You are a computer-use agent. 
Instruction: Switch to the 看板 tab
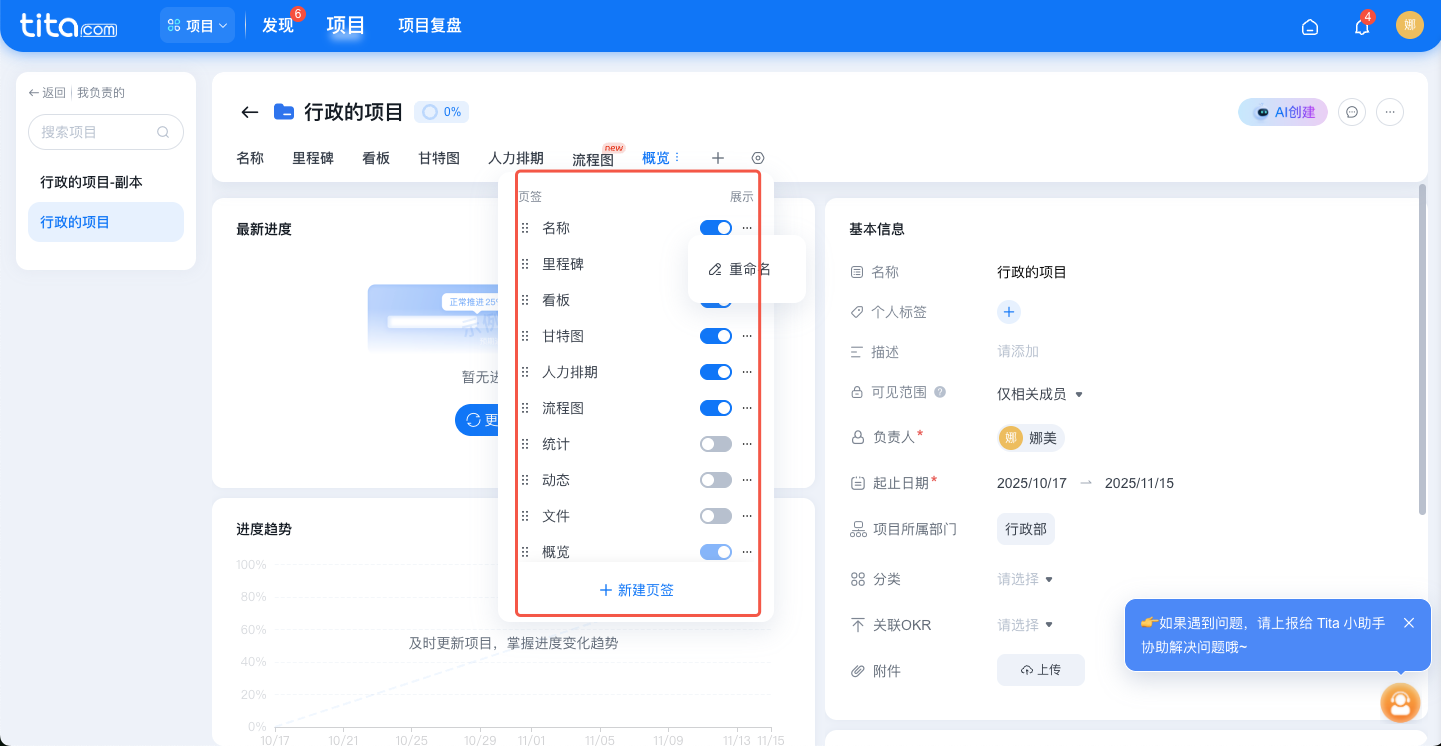pos(376,157)
